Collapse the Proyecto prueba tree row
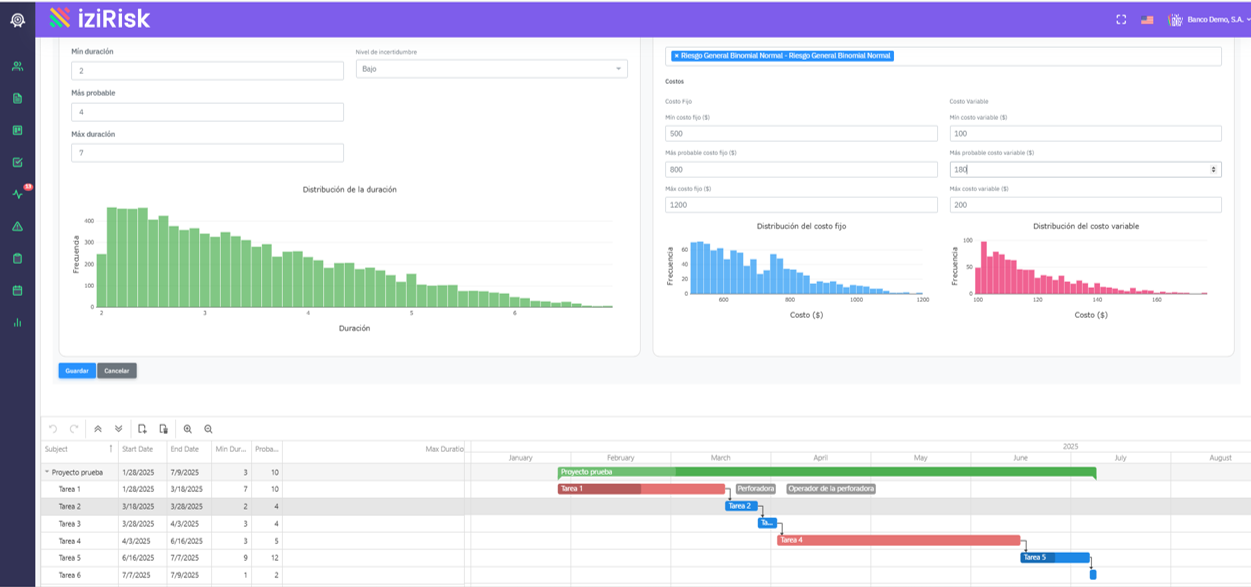This screenshot has width=1251, height=587. pyautogui.click(x=46, y=472)
